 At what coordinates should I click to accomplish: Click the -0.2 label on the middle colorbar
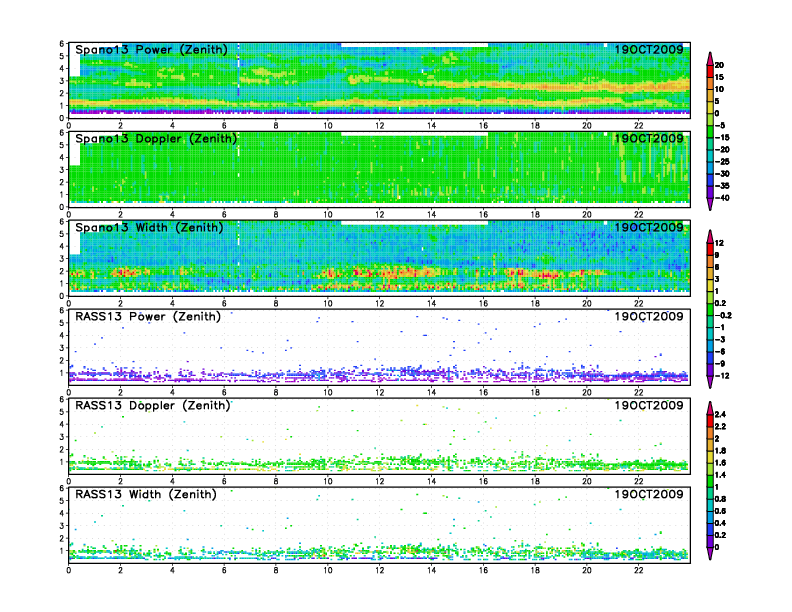click(x=723, y=315)
